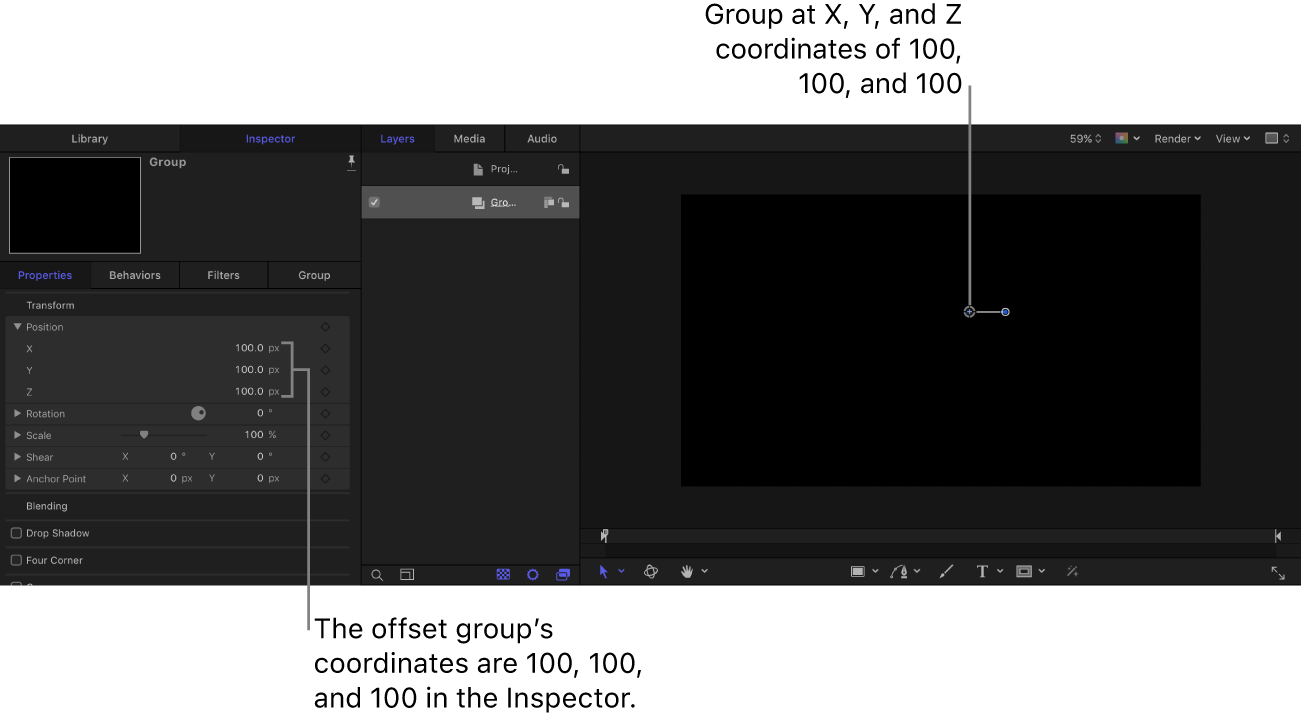Open the Media tab

pos(469,138)
